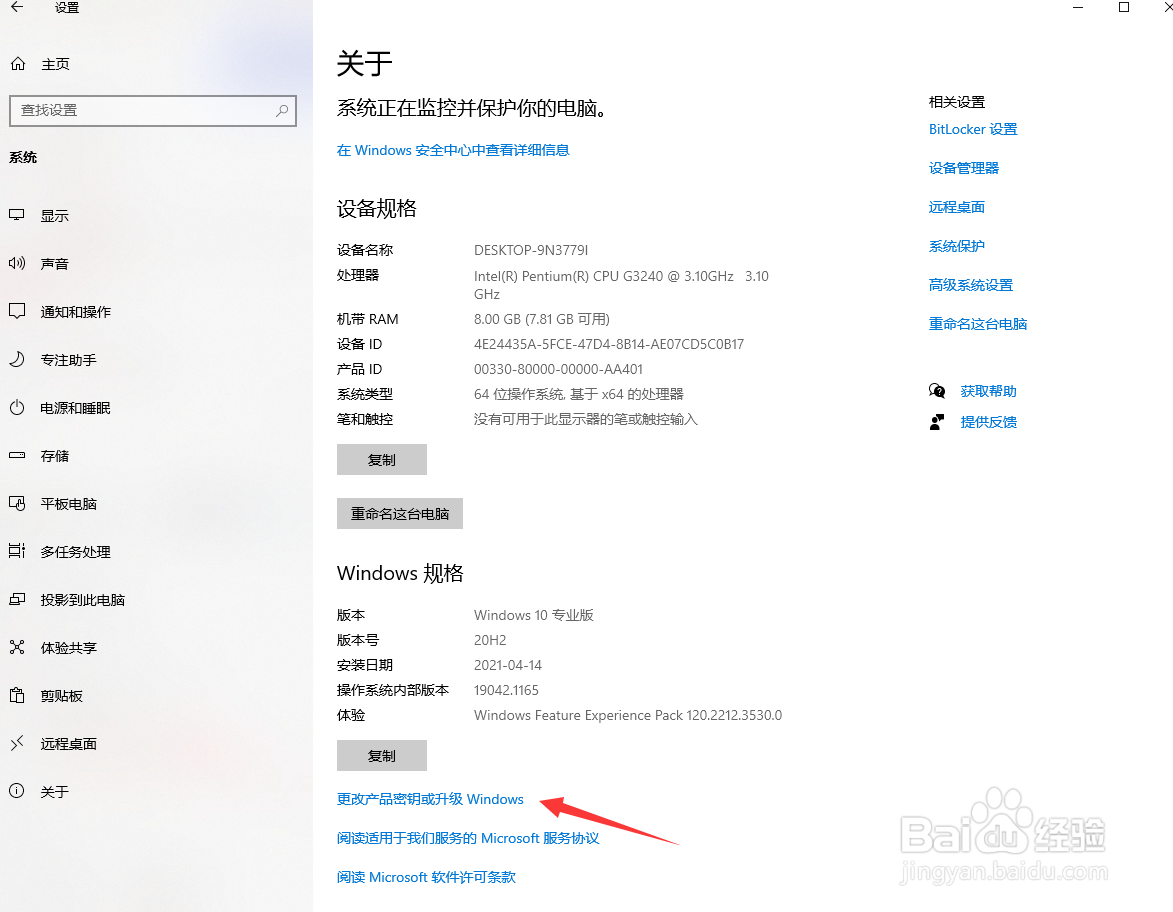Click install date 2021-04-14
Viewport: 1173px width, 912px height.
pos(507,665)
